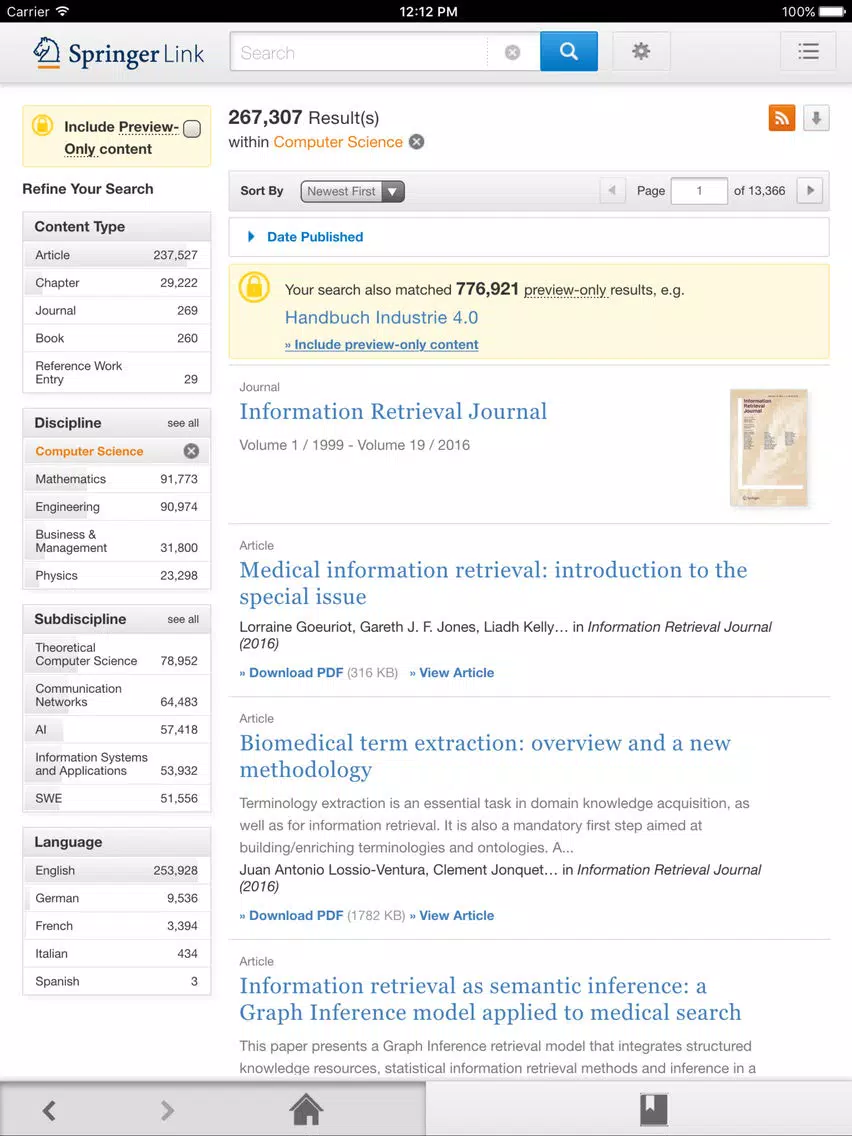Clear the search field with the X icon
This screenshot has height=1136, width=852.
(x=512, y=53)
